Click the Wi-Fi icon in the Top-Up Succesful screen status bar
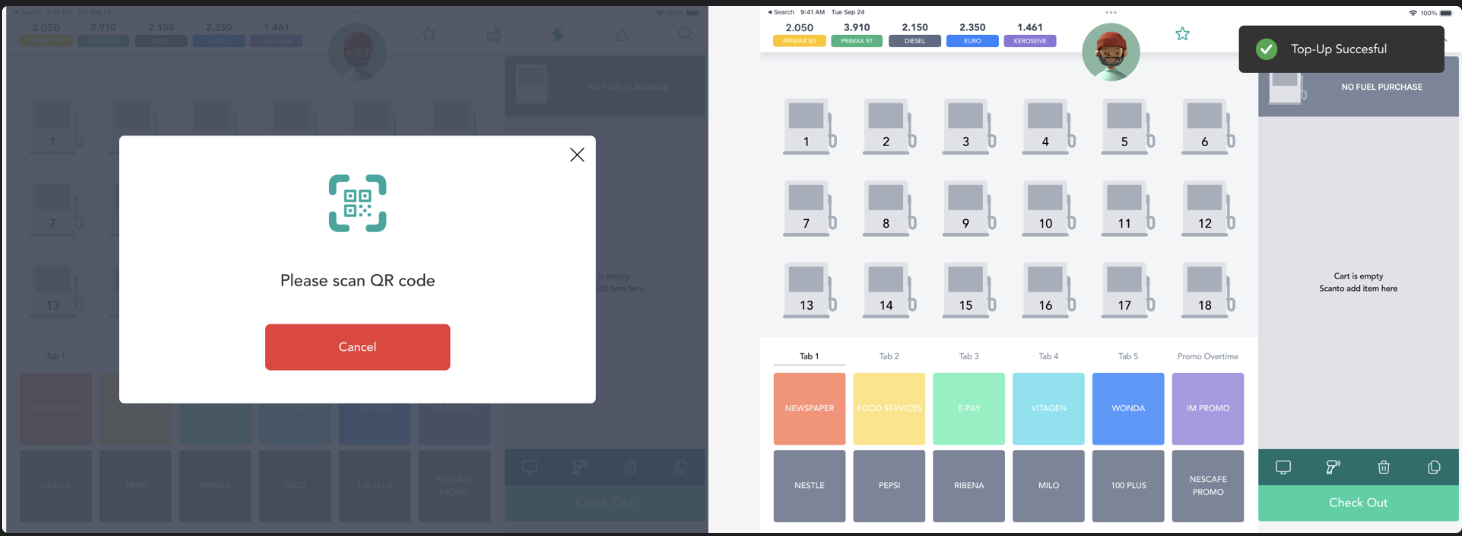The width and height of the screenshot is (1462, 536). 1412,12
